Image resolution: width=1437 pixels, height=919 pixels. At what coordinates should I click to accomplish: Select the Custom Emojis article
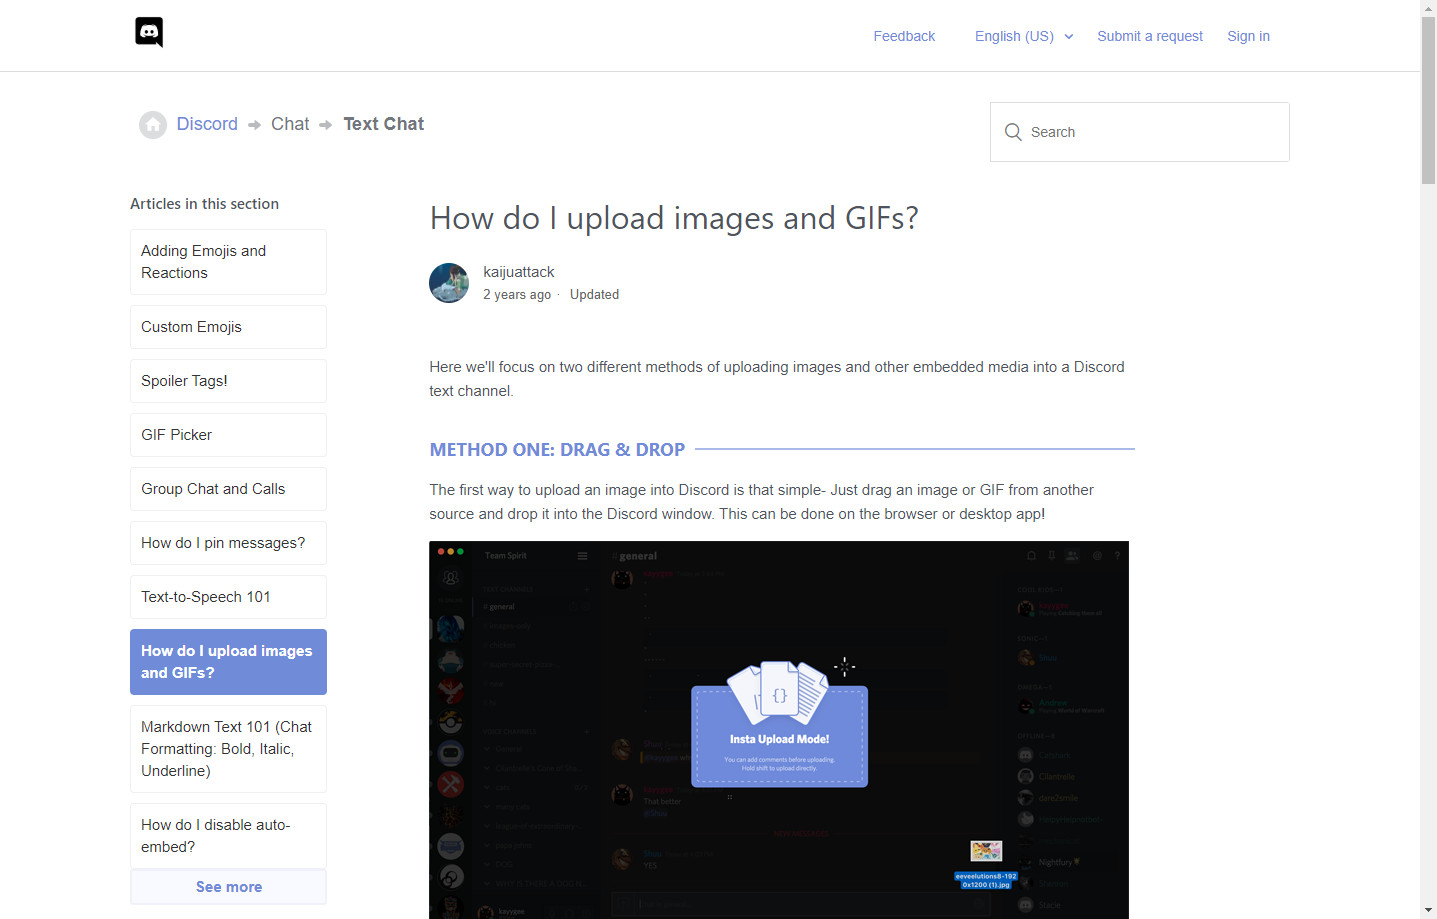[x=228, y=327]
